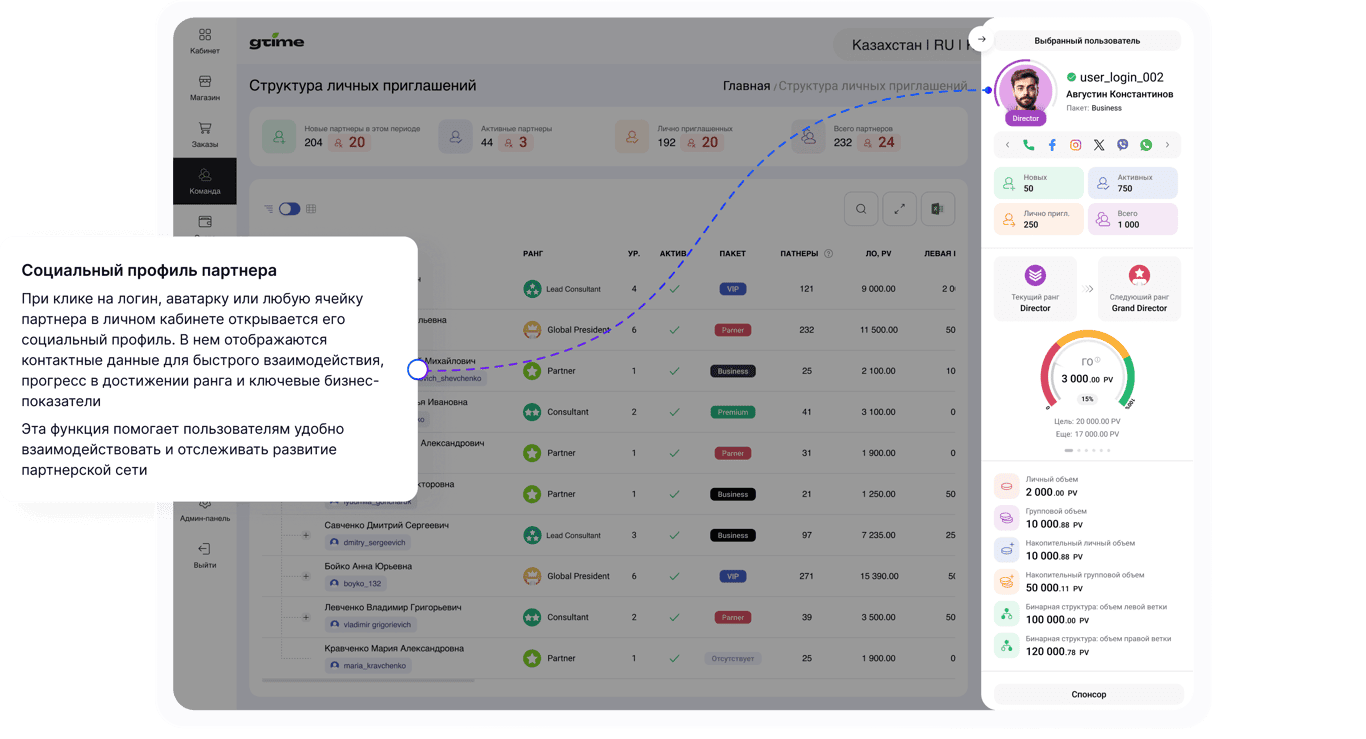1366x739 pixels.
Task: Go to Заказы in the sidebar
Action: click(205, 135)
